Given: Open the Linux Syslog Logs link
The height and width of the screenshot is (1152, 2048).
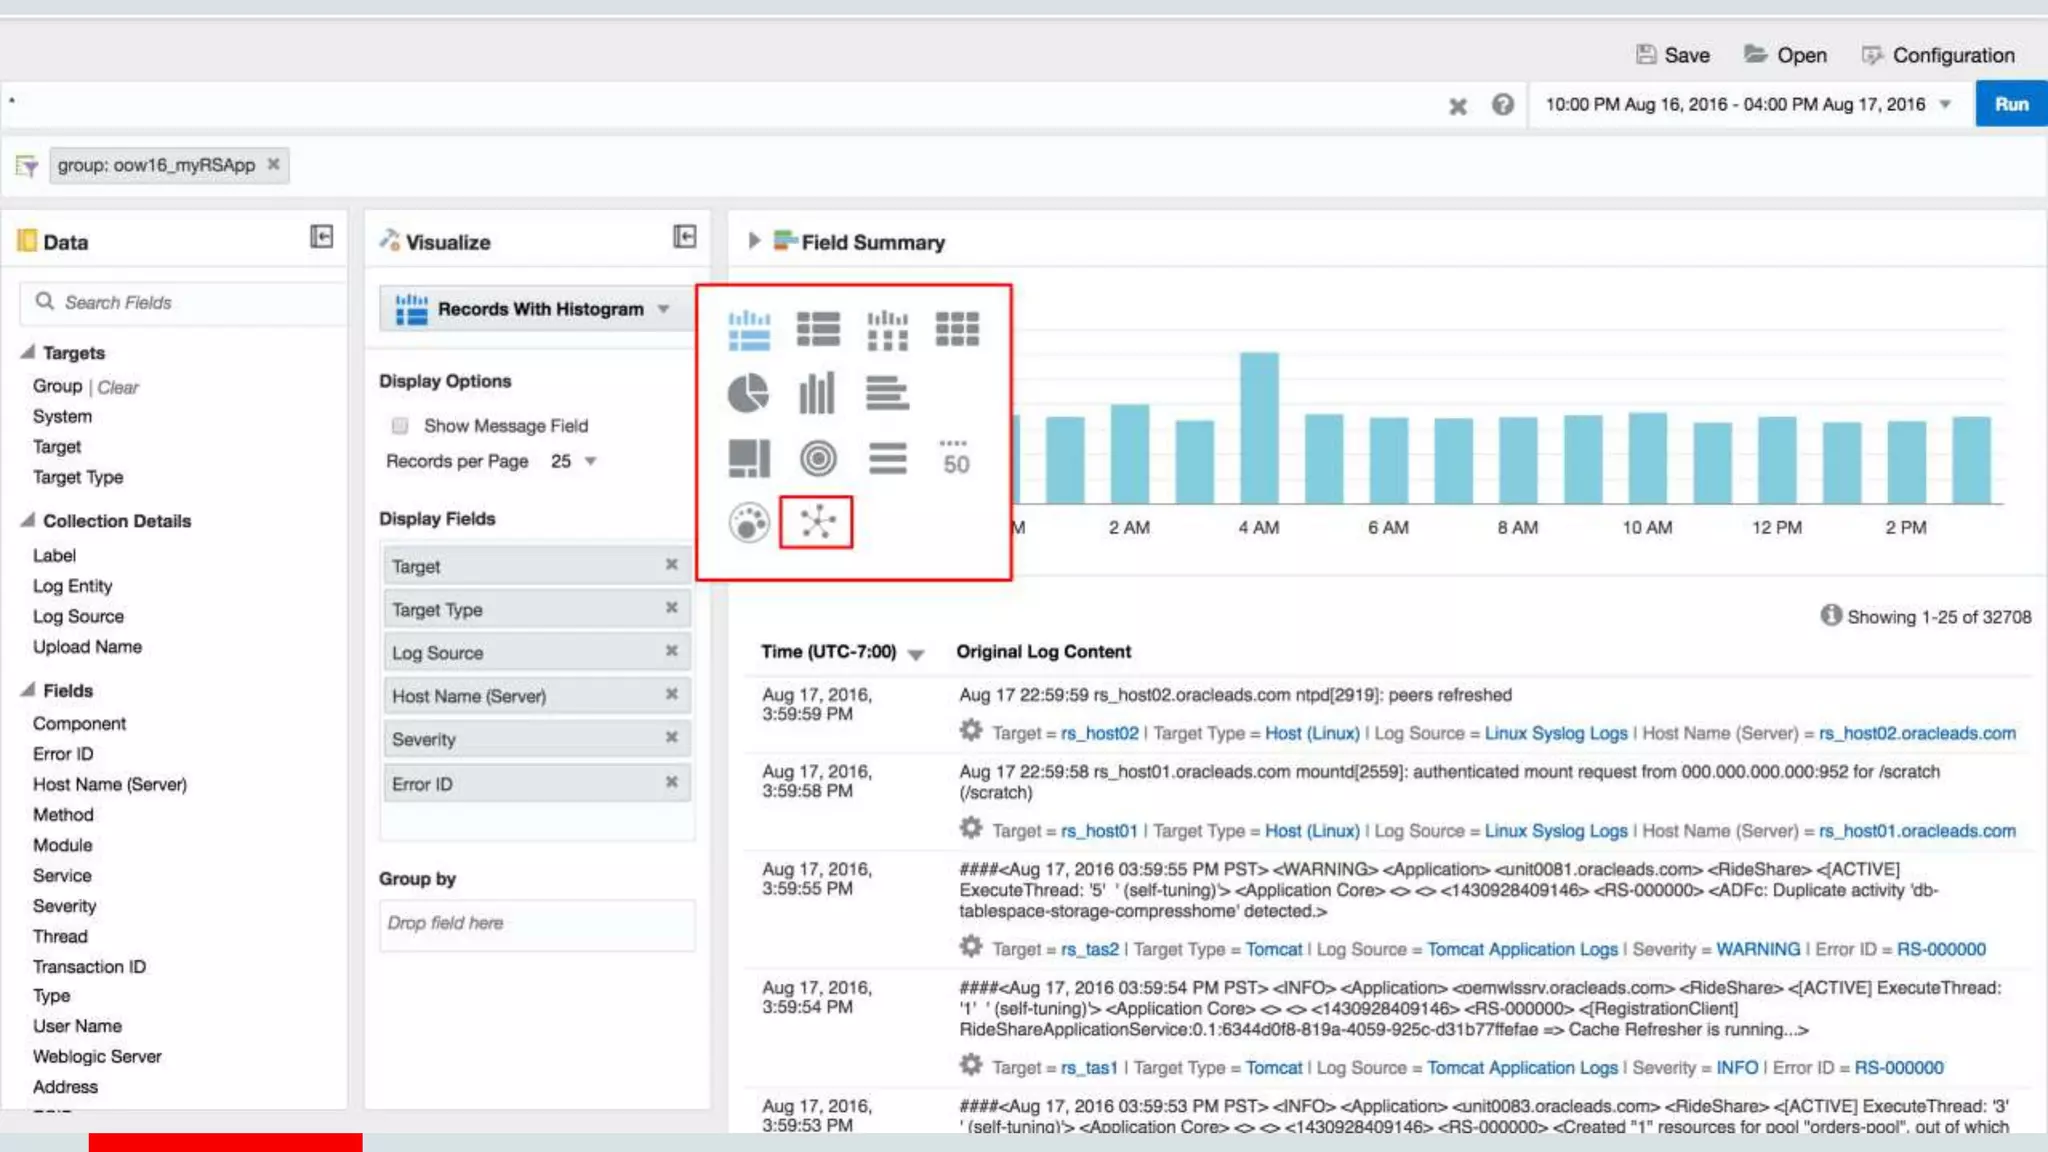Looking at the screenshot, I should click(1555, 733).
